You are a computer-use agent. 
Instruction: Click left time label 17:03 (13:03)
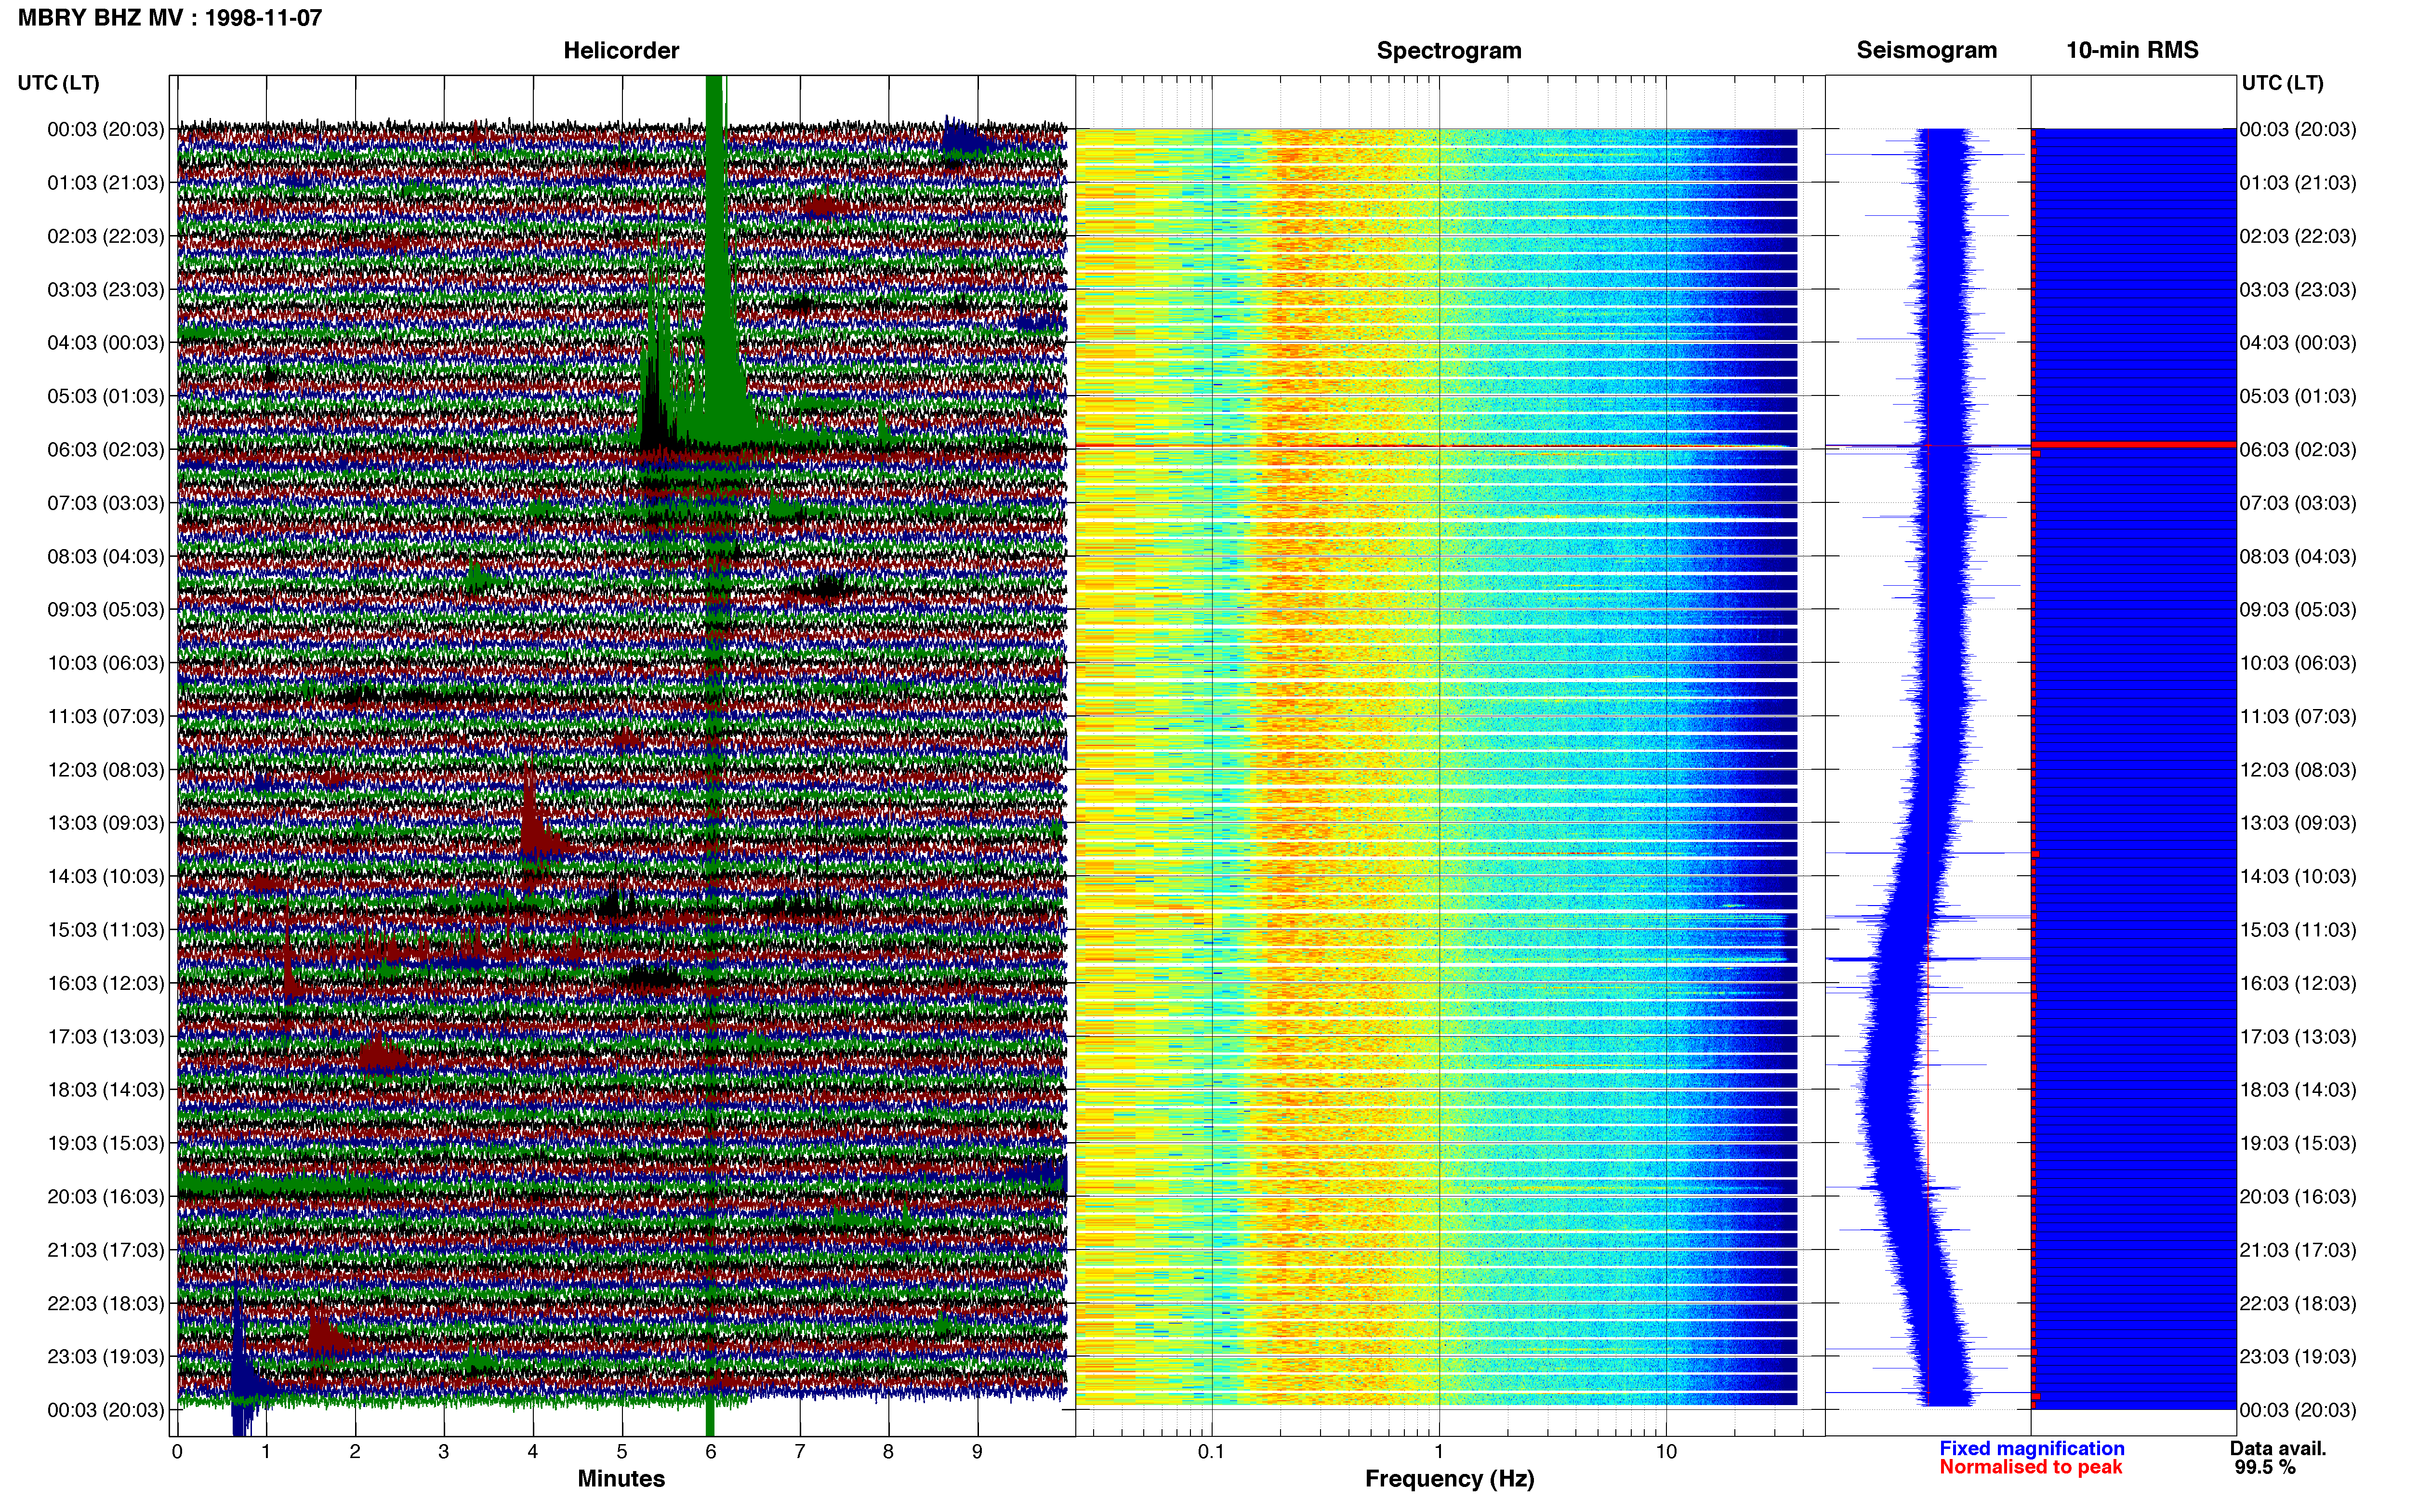pos(106,1037)
